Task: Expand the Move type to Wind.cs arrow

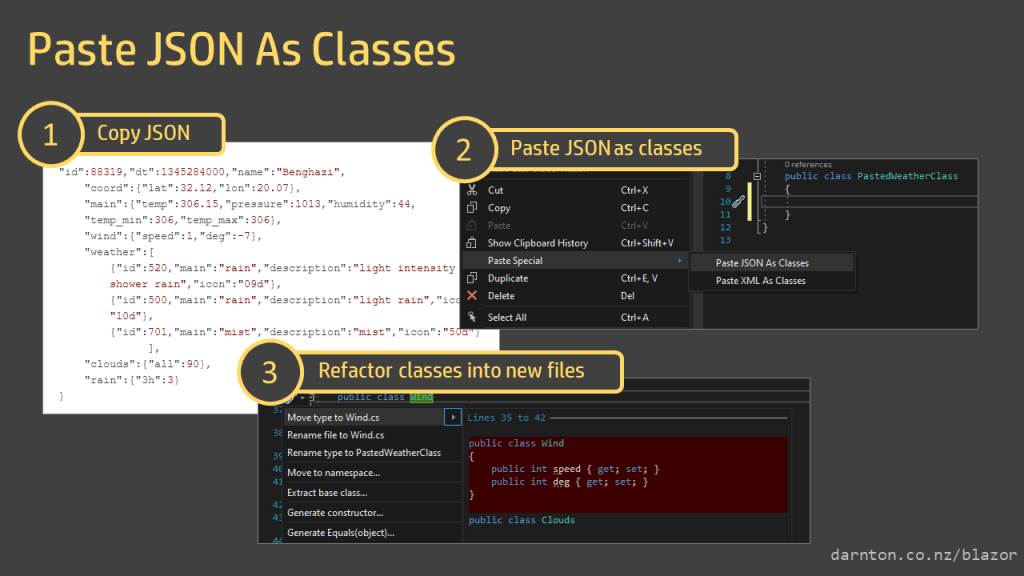Action: [455, 417]
